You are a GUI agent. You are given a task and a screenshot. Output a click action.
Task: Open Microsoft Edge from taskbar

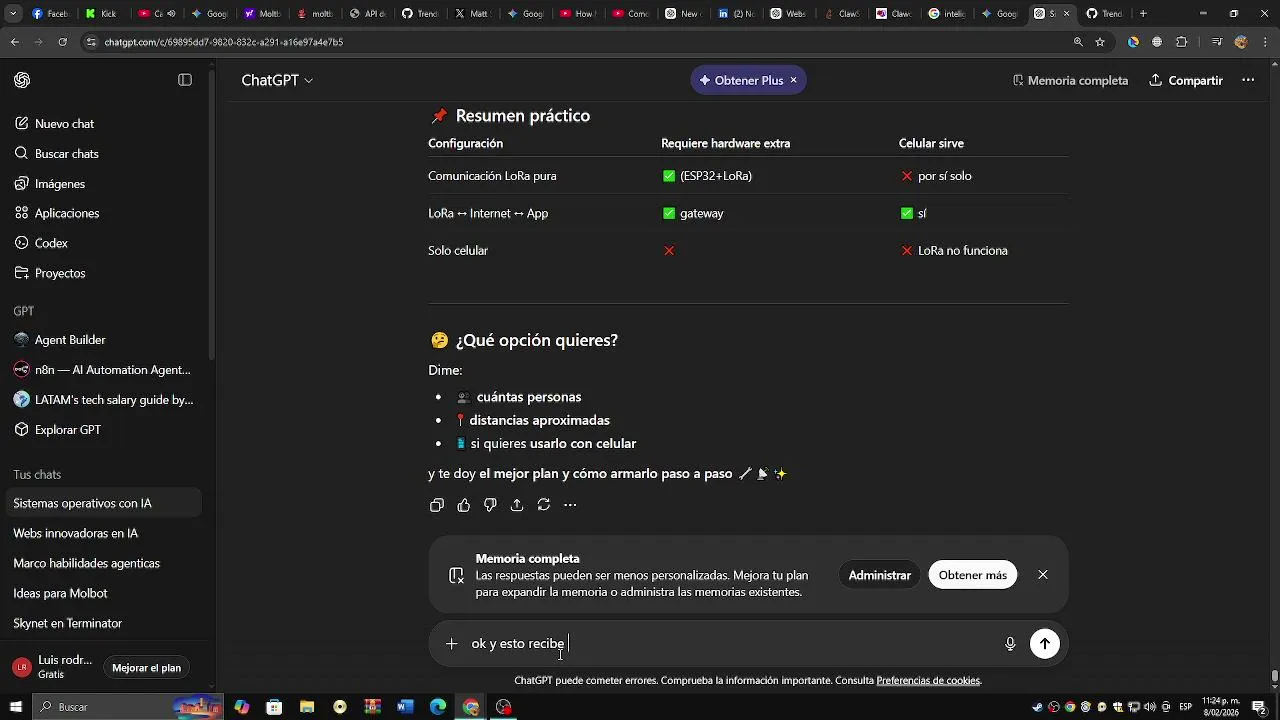(438, 707)
